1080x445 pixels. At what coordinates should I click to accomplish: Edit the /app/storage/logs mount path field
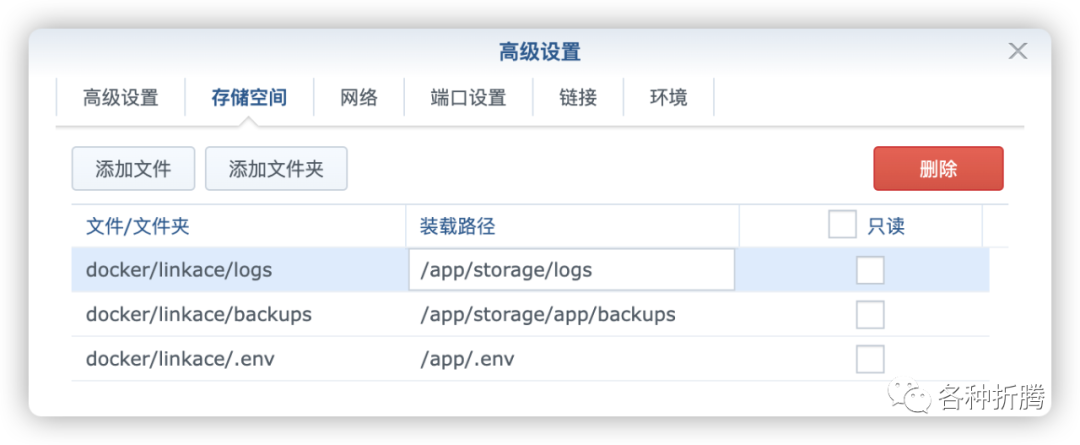[x=571, y=270]
